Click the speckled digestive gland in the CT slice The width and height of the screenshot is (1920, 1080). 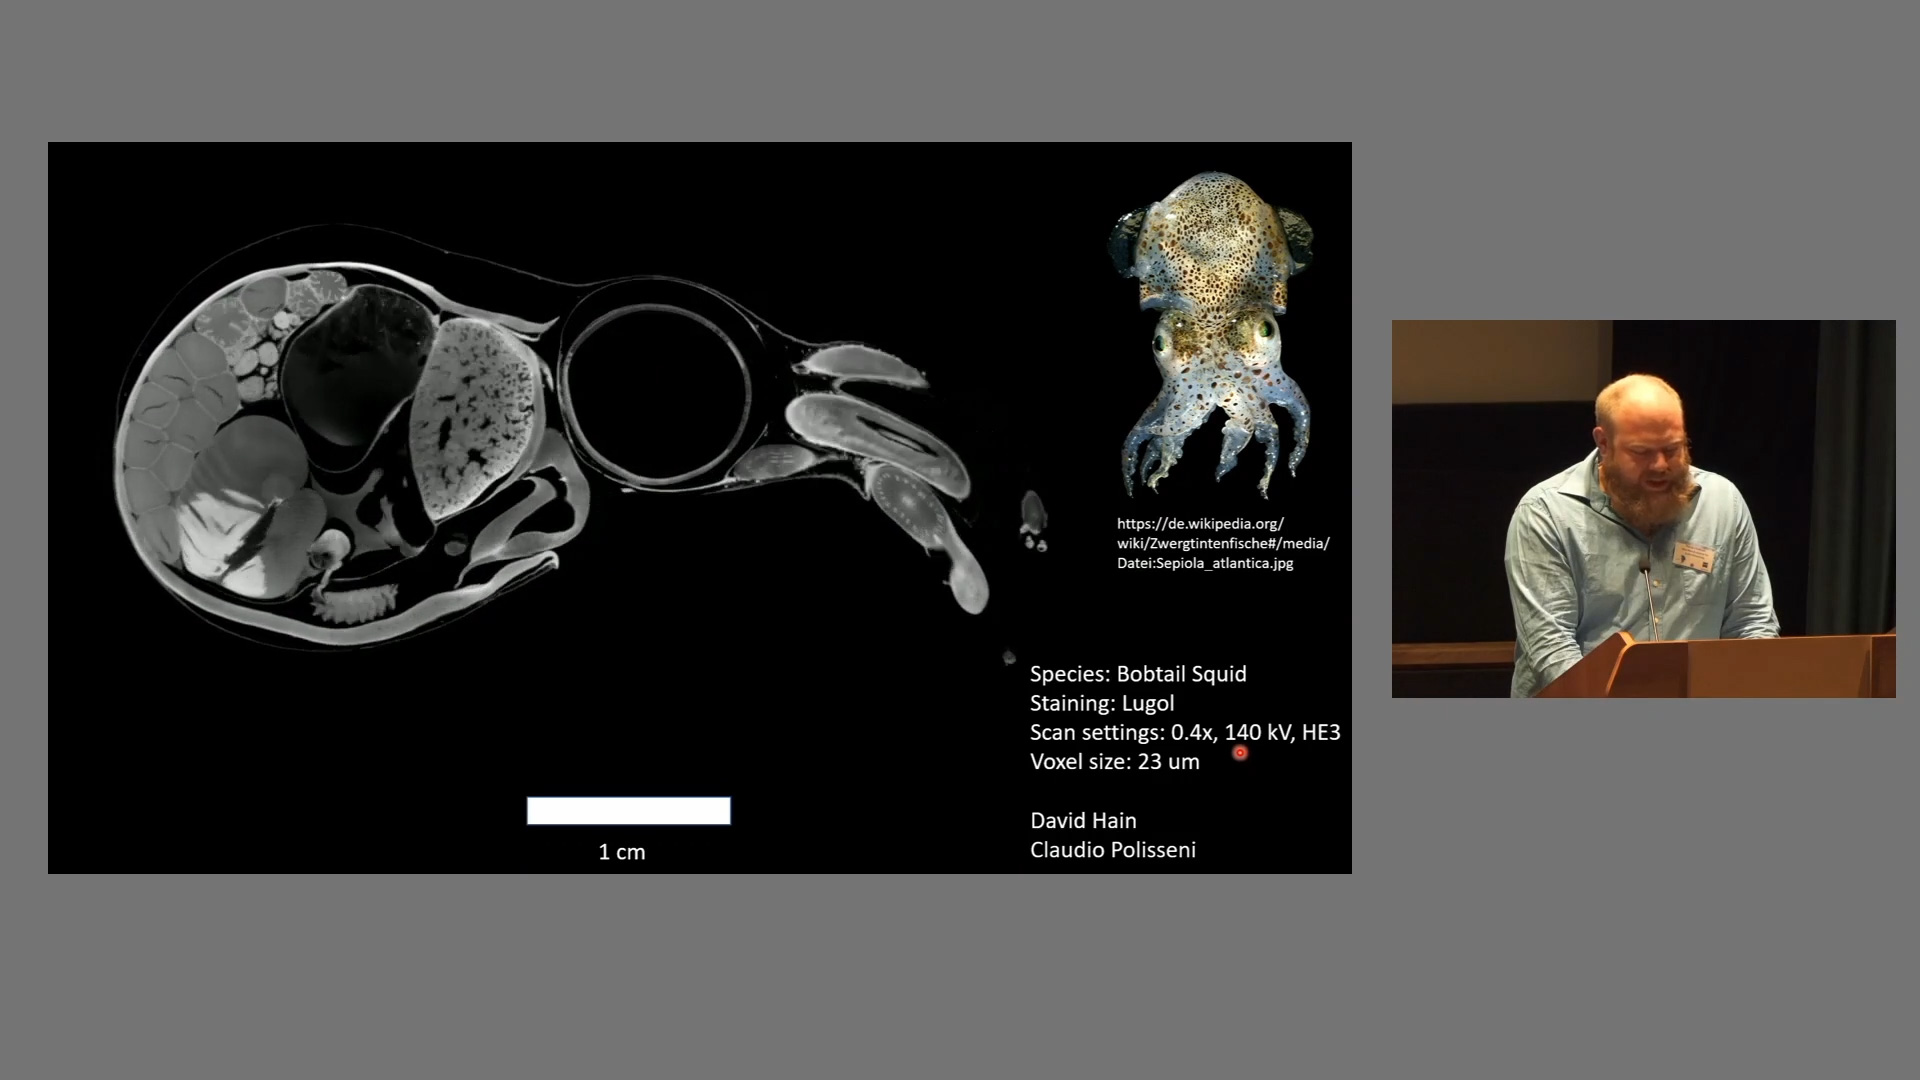472,415
